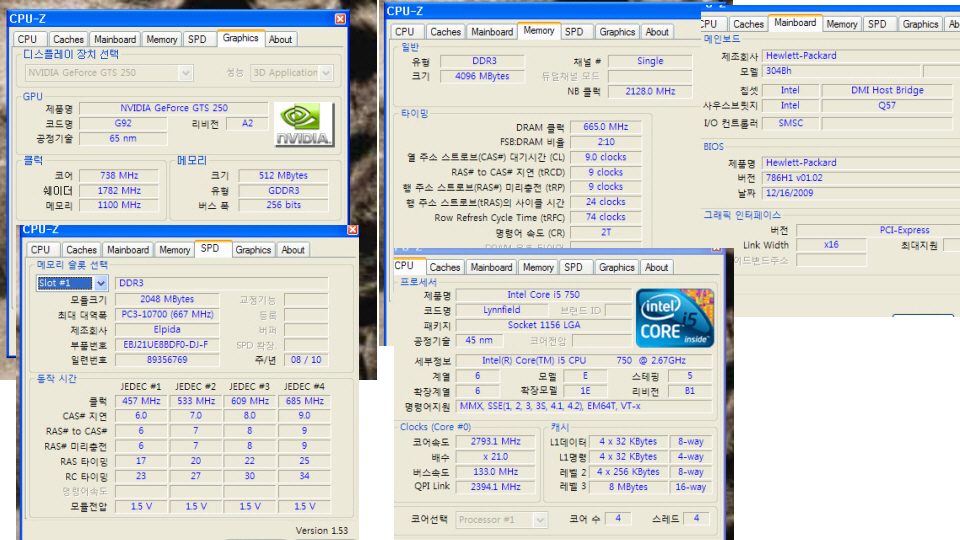Open Mainboard tab in Memory window

(x=492, y=32)
